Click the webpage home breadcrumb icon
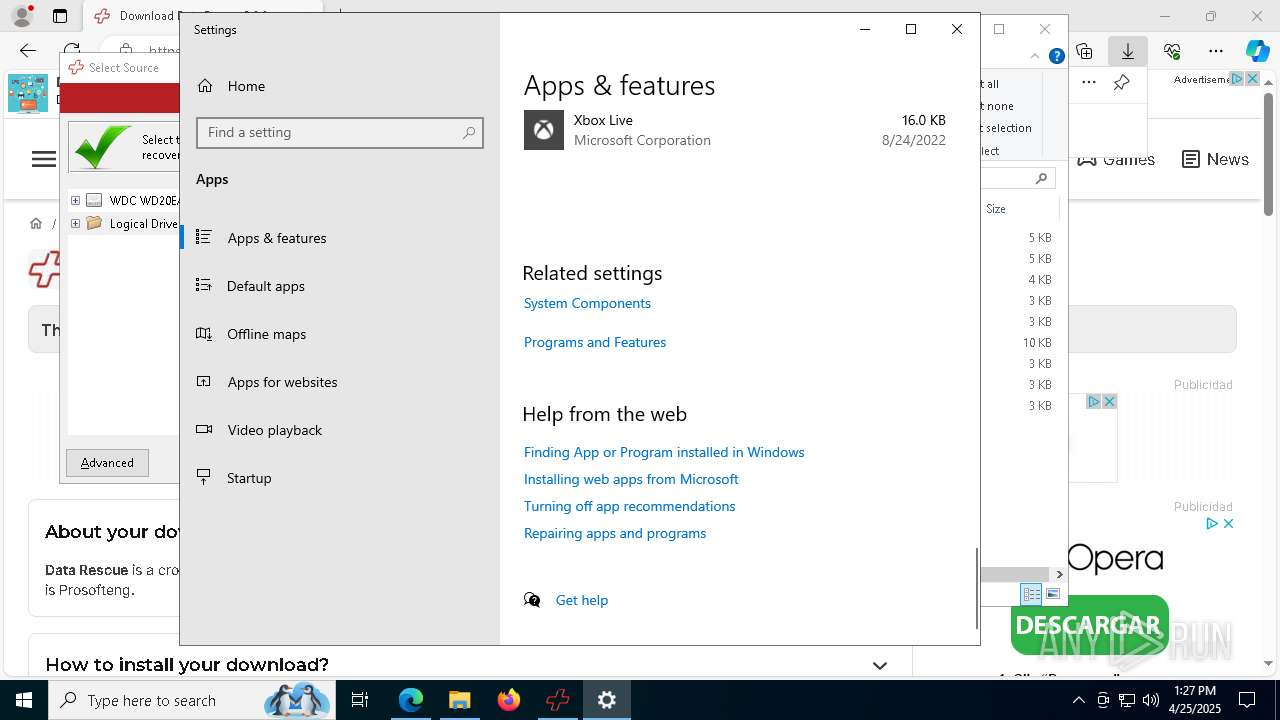Image resolution: width=1280 pixels, height=720 pixels. tap(36, 223)
